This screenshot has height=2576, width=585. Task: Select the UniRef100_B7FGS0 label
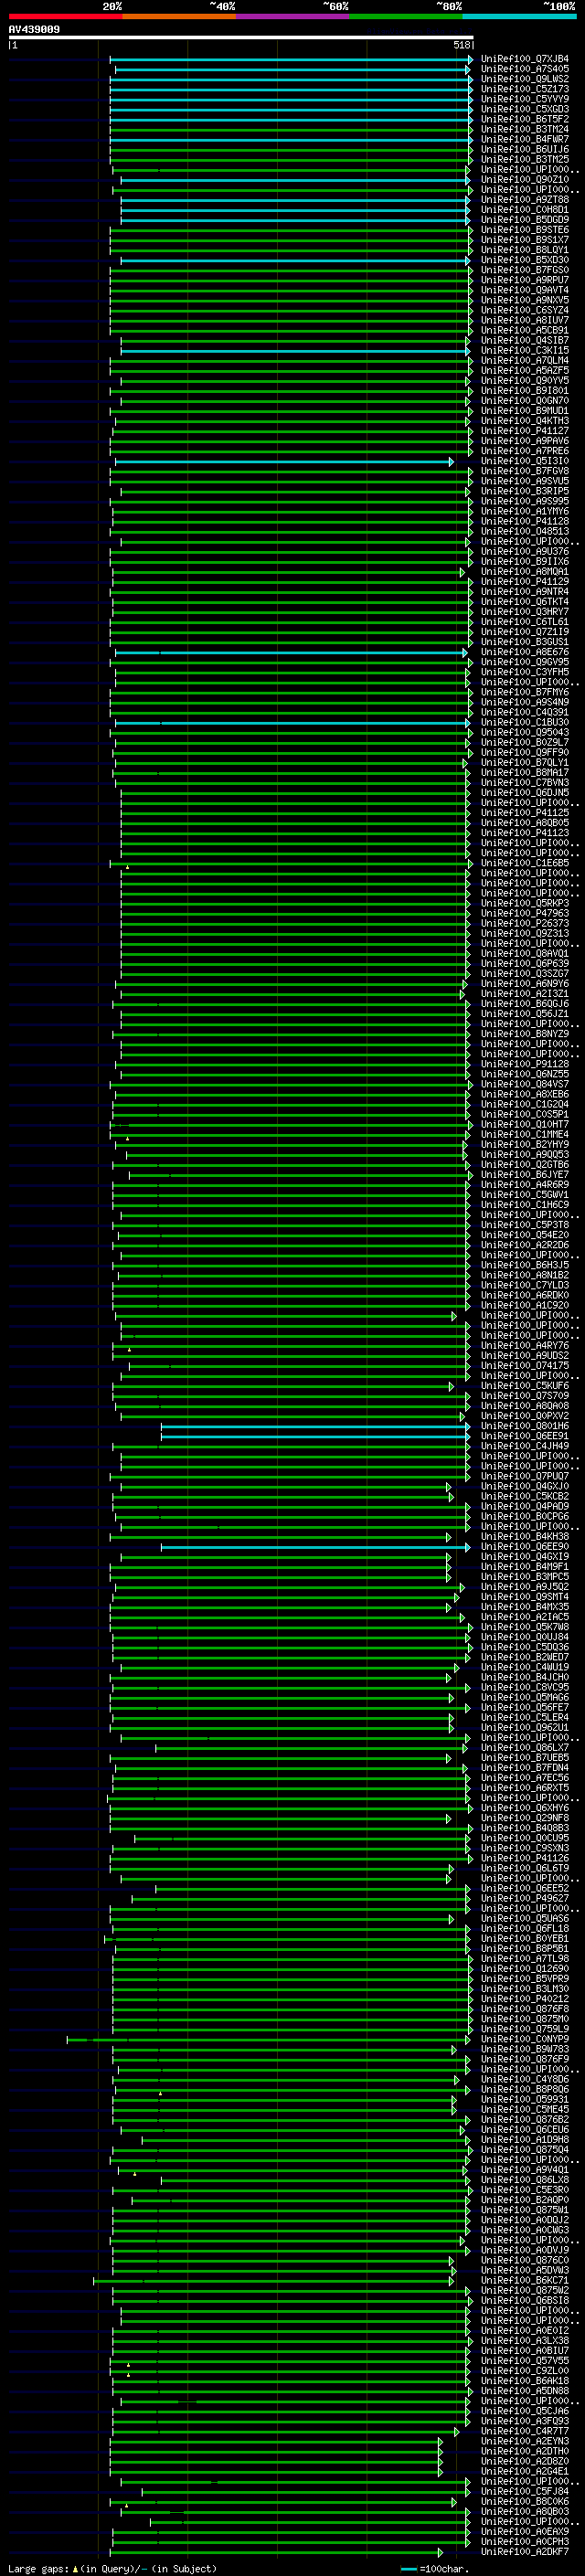tap(525, 270)
